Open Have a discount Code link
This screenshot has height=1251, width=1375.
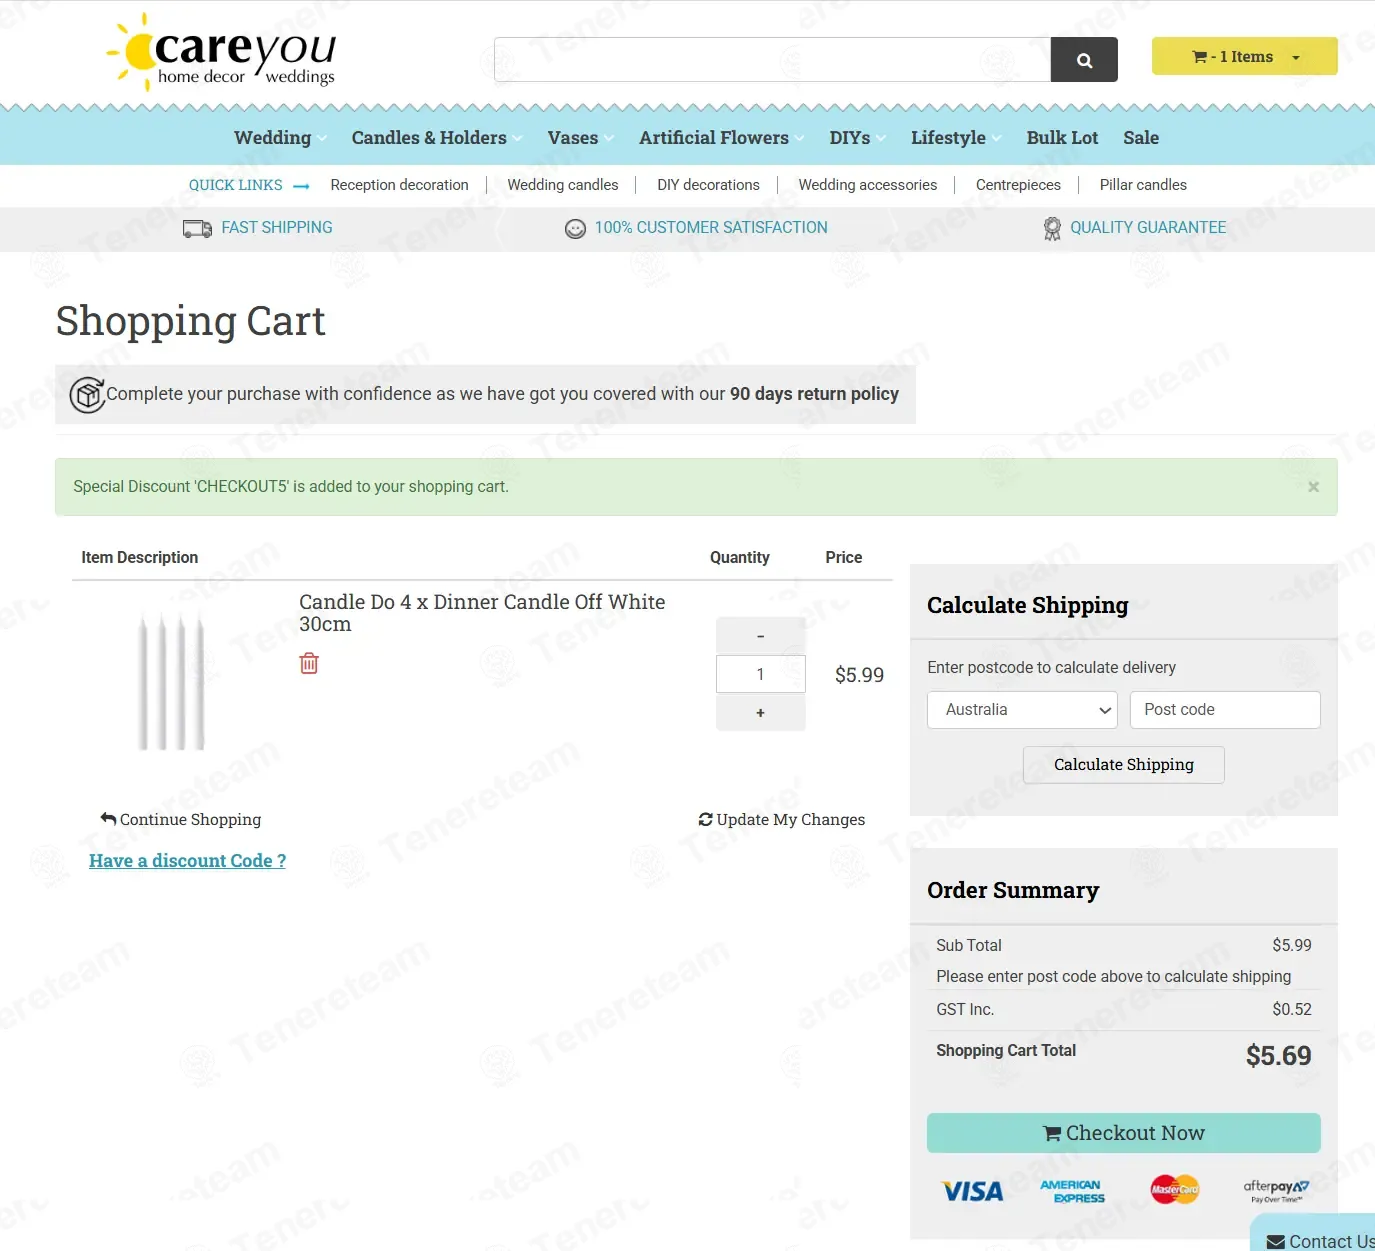[187, 861]
